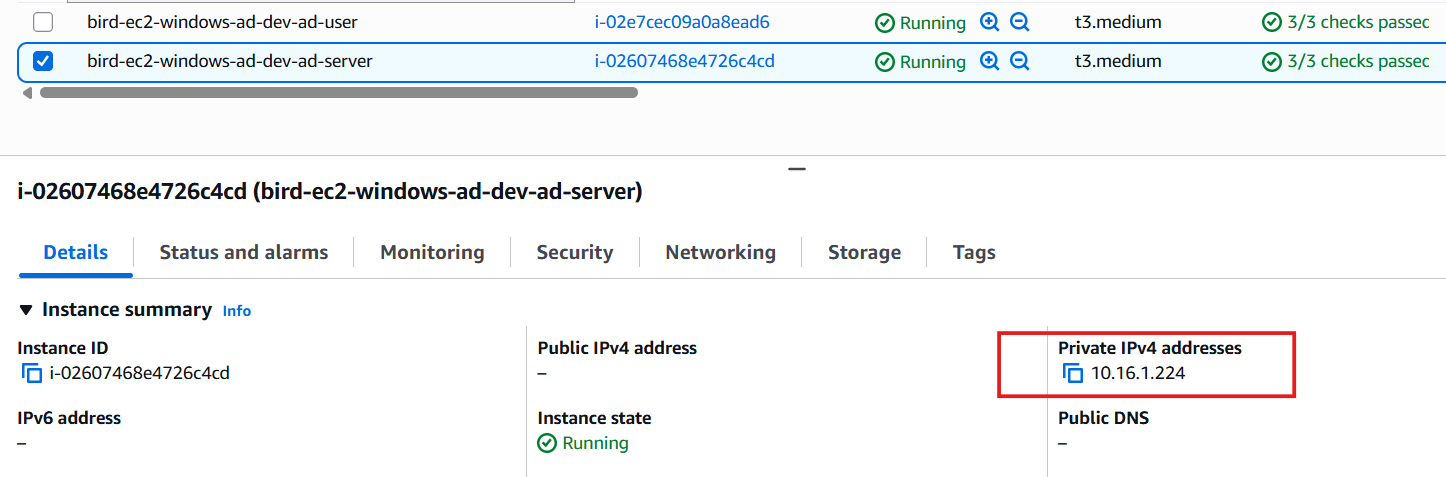Click instance ID value in Instance summary
This screenshot has width=1446, height=477.
tap(139, 374)
